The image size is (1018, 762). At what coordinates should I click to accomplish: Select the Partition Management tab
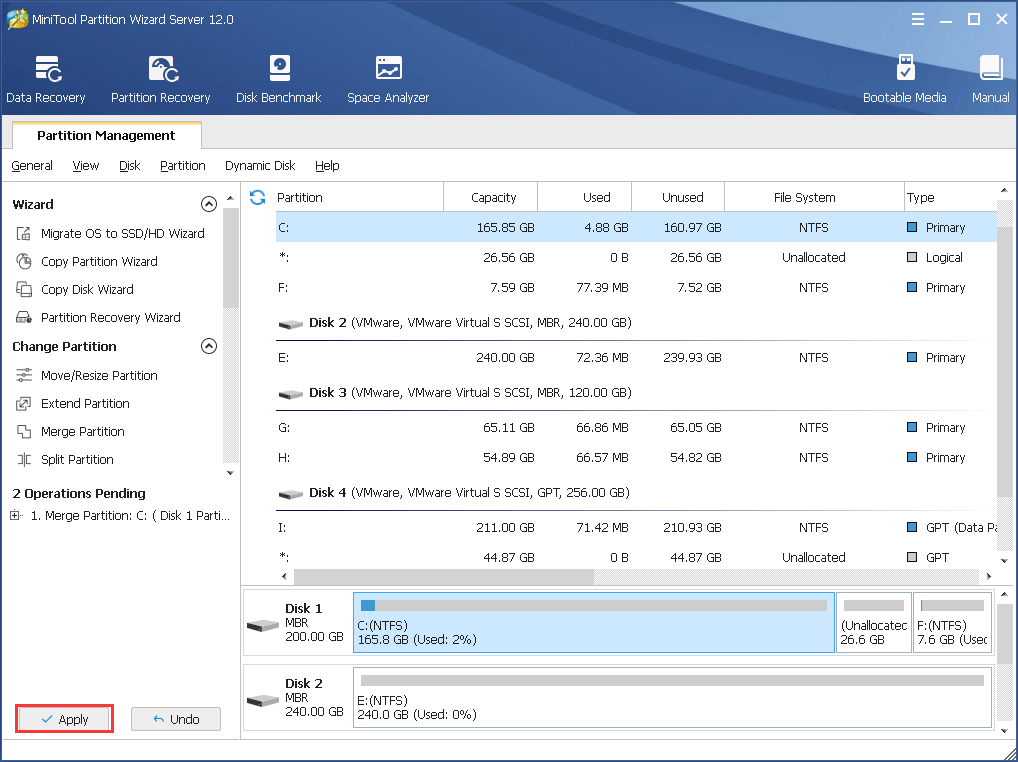click(106, 135)
